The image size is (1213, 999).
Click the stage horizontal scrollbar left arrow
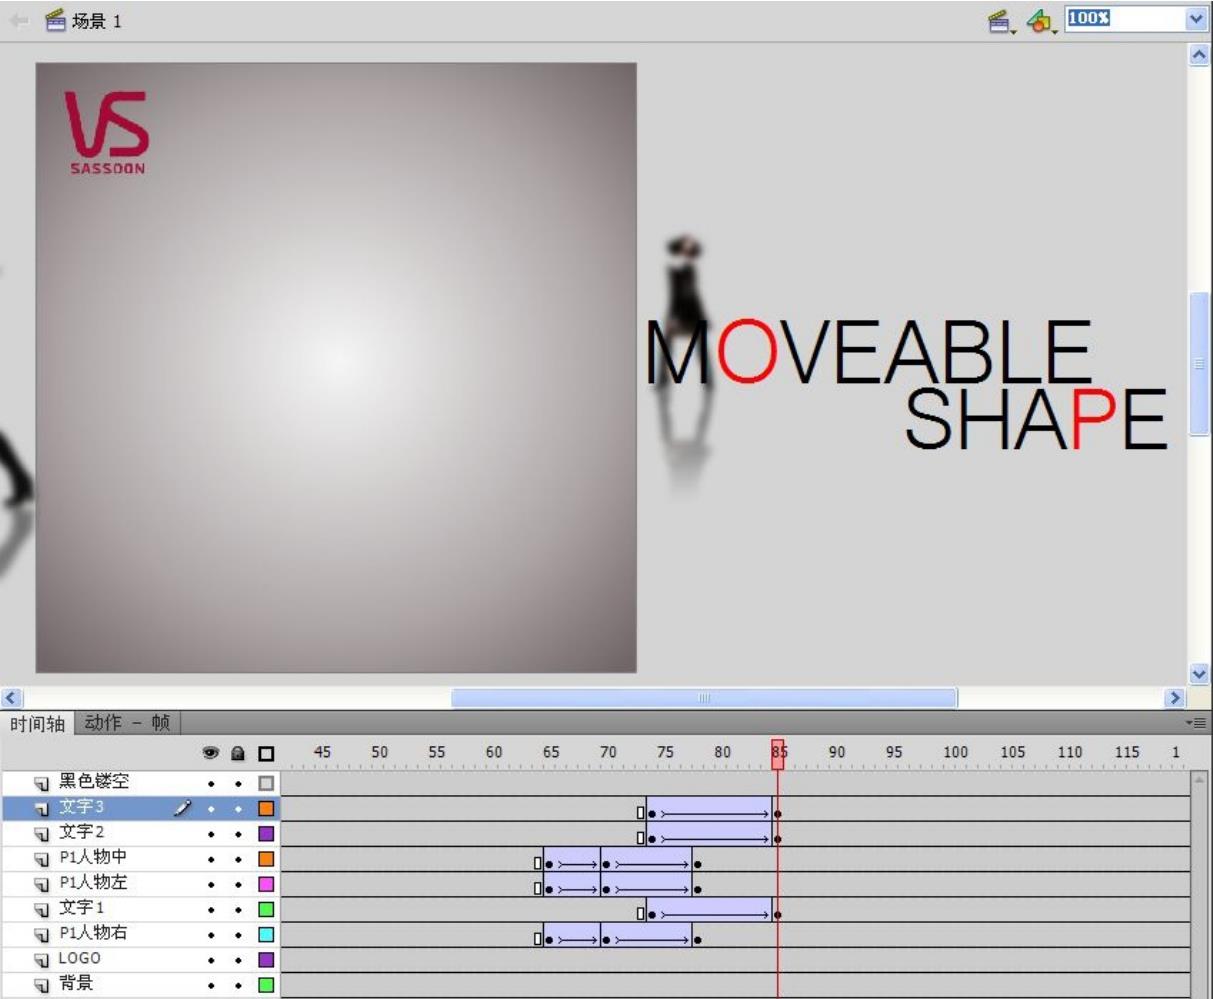pyautogui.click(x=12, y=698)
